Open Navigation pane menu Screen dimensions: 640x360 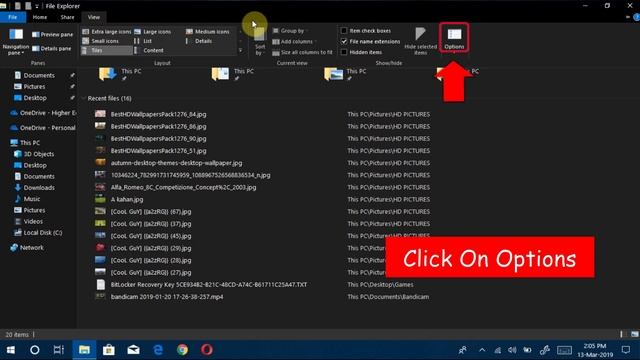tap(16, 42)
